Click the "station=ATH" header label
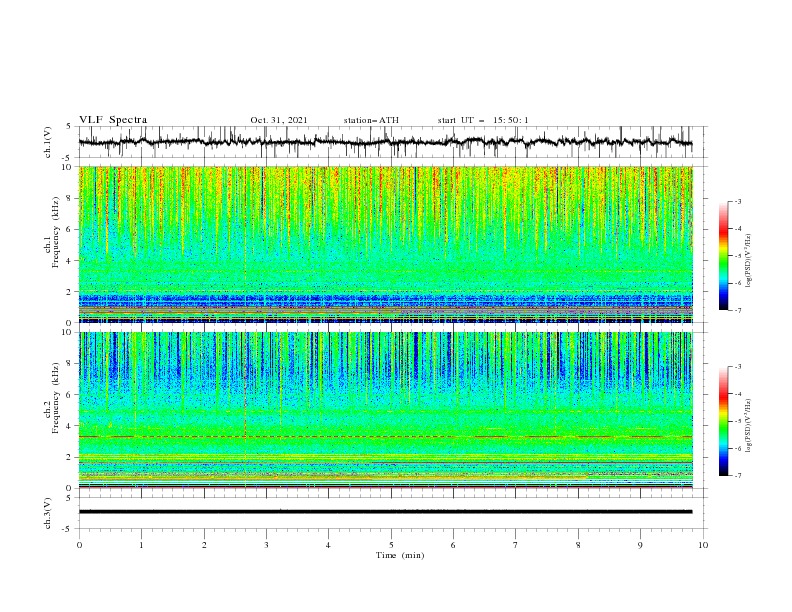Screen dimensions: 792x612 (371, 120)
